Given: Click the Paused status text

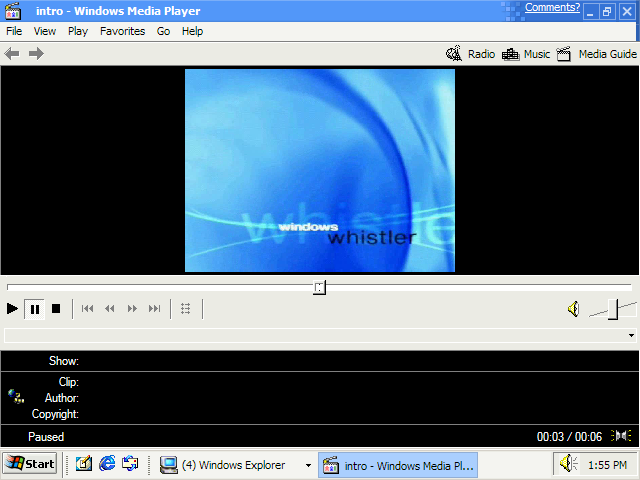Looking at the screenshot, I should pos(46,437).
